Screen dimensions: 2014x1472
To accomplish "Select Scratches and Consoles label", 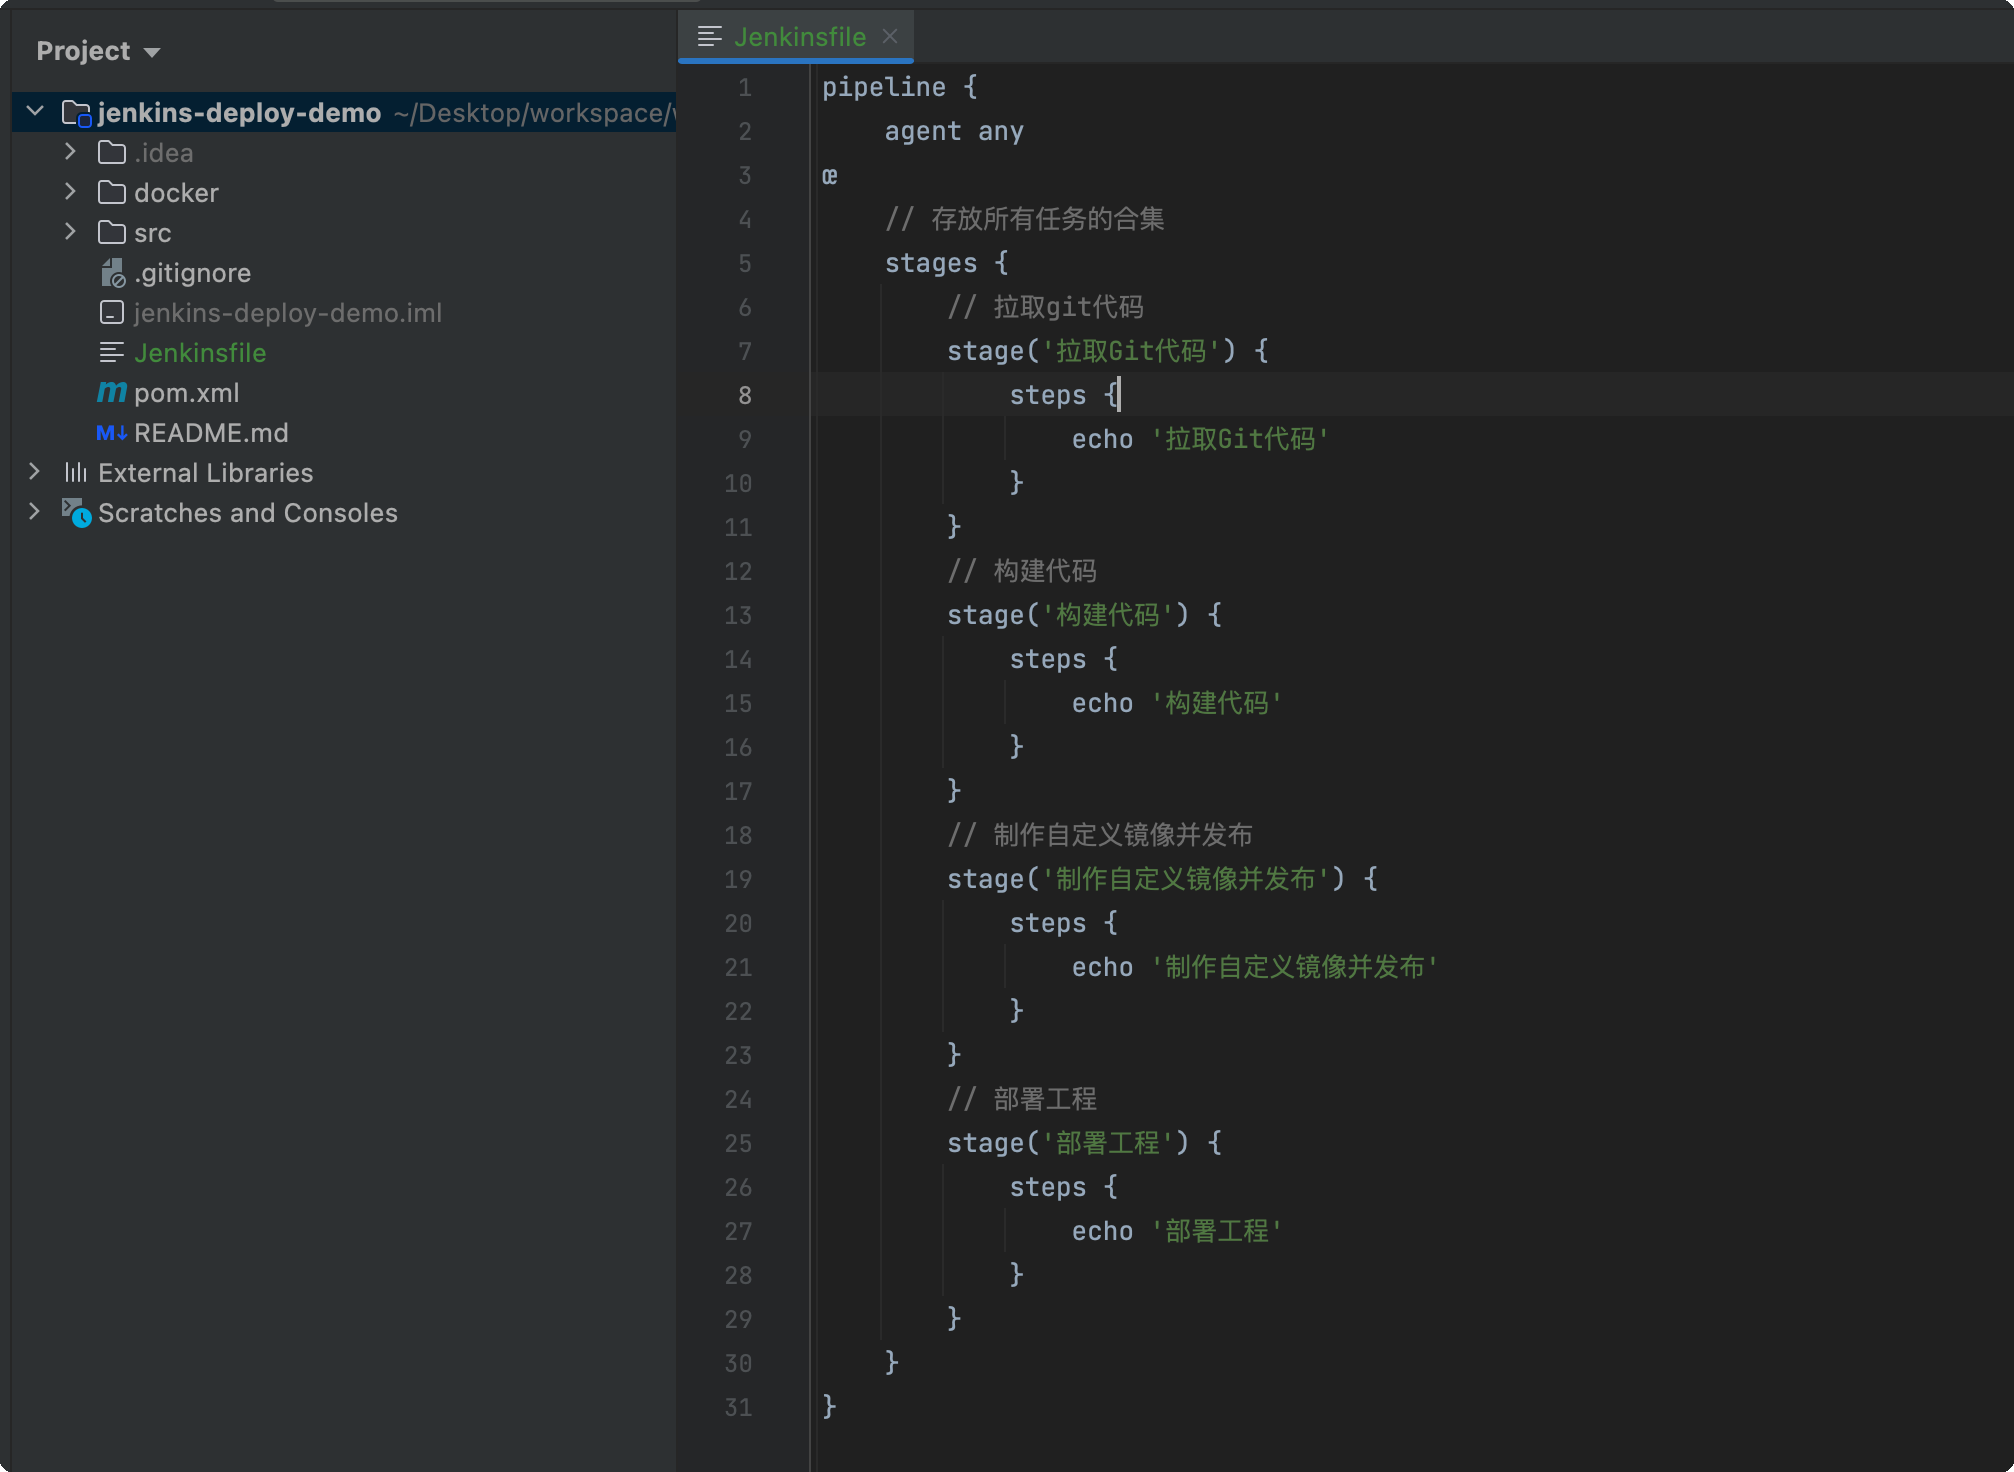I will click(x=248, y=512).
